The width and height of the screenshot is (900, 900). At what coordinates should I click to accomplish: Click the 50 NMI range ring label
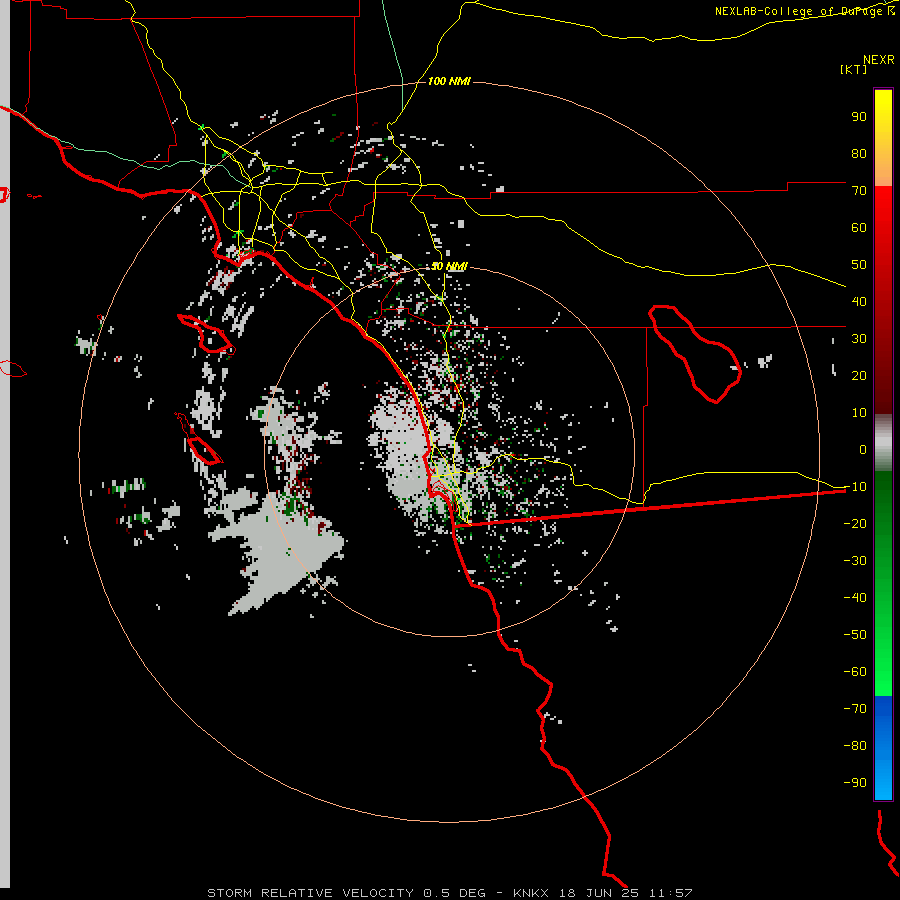click(x=449, y=266)
